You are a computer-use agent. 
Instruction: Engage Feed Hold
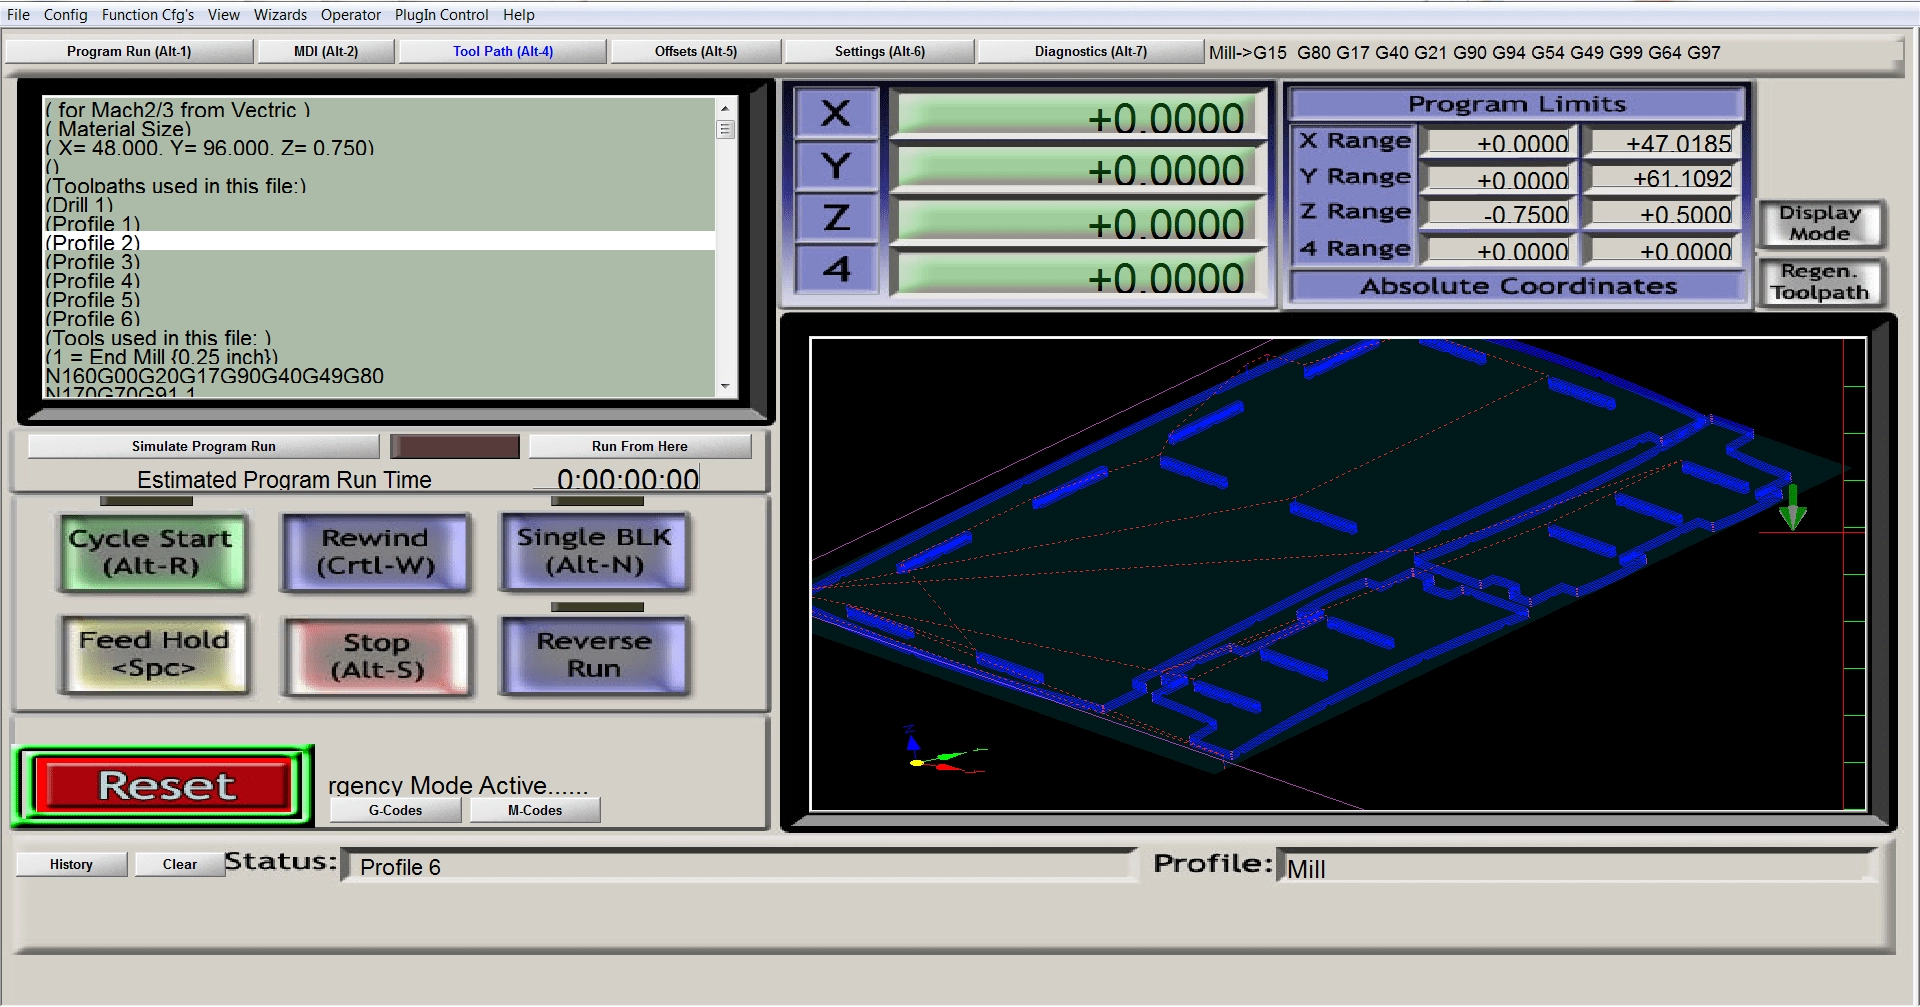153,655
